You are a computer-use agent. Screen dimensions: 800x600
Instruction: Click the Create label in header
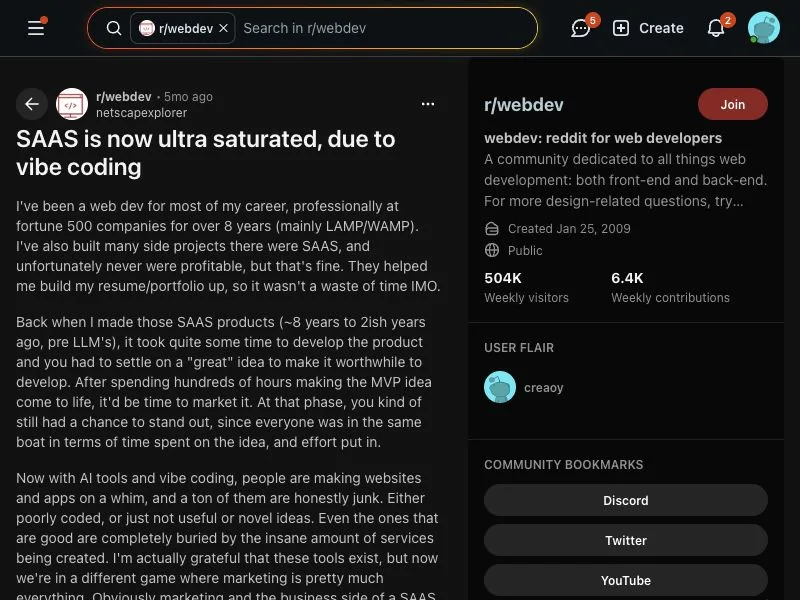coord(661,28)
